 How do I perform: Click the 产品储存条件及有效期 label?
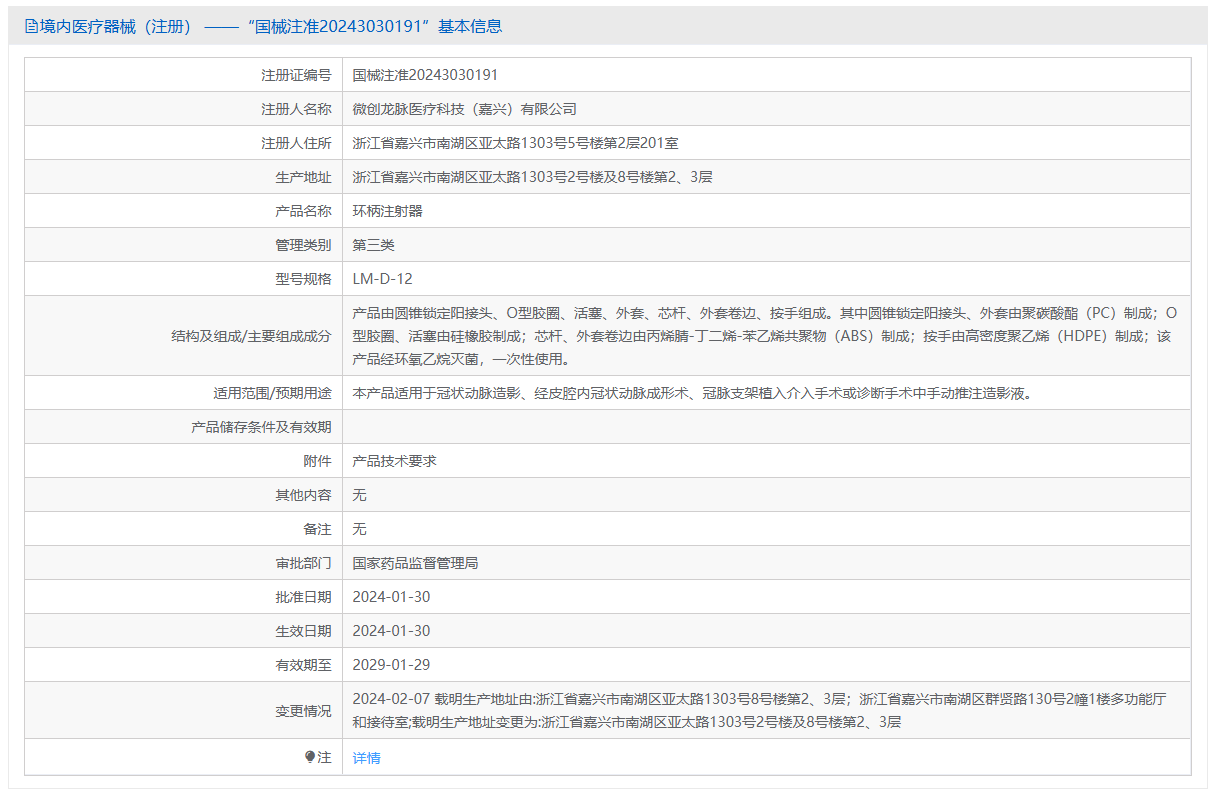[x=261, y=427]
